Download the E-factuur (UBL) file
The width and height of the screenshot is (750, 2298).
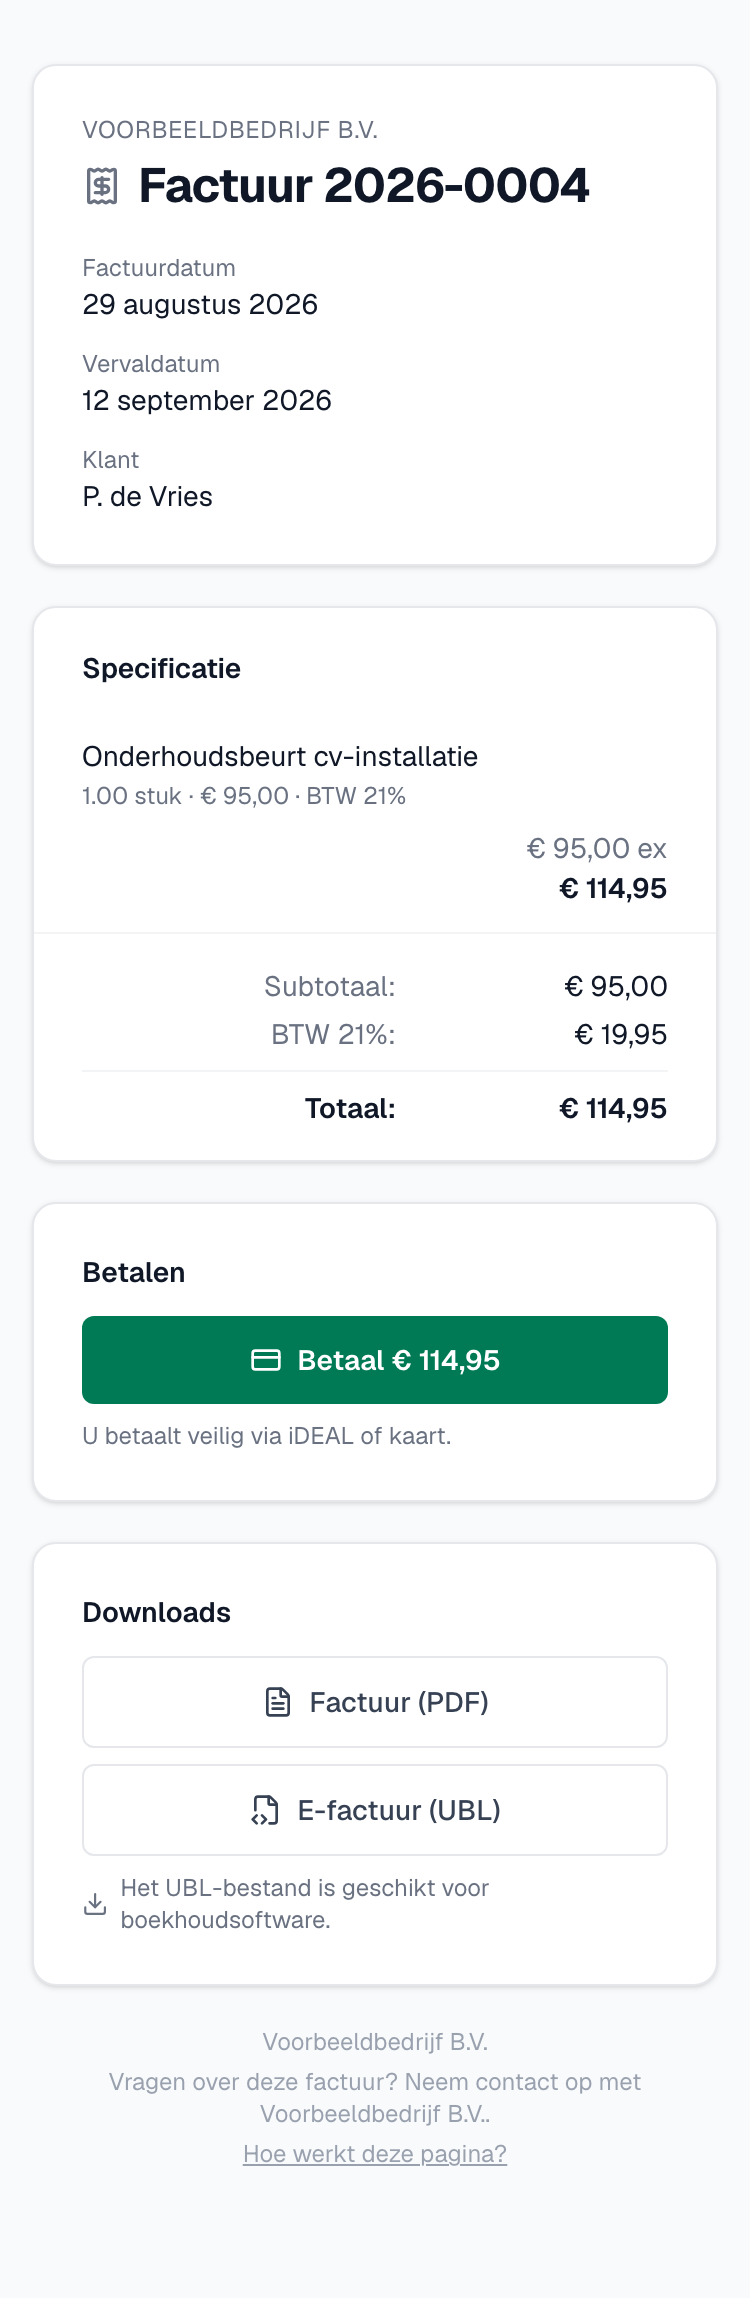(375, 1810)
